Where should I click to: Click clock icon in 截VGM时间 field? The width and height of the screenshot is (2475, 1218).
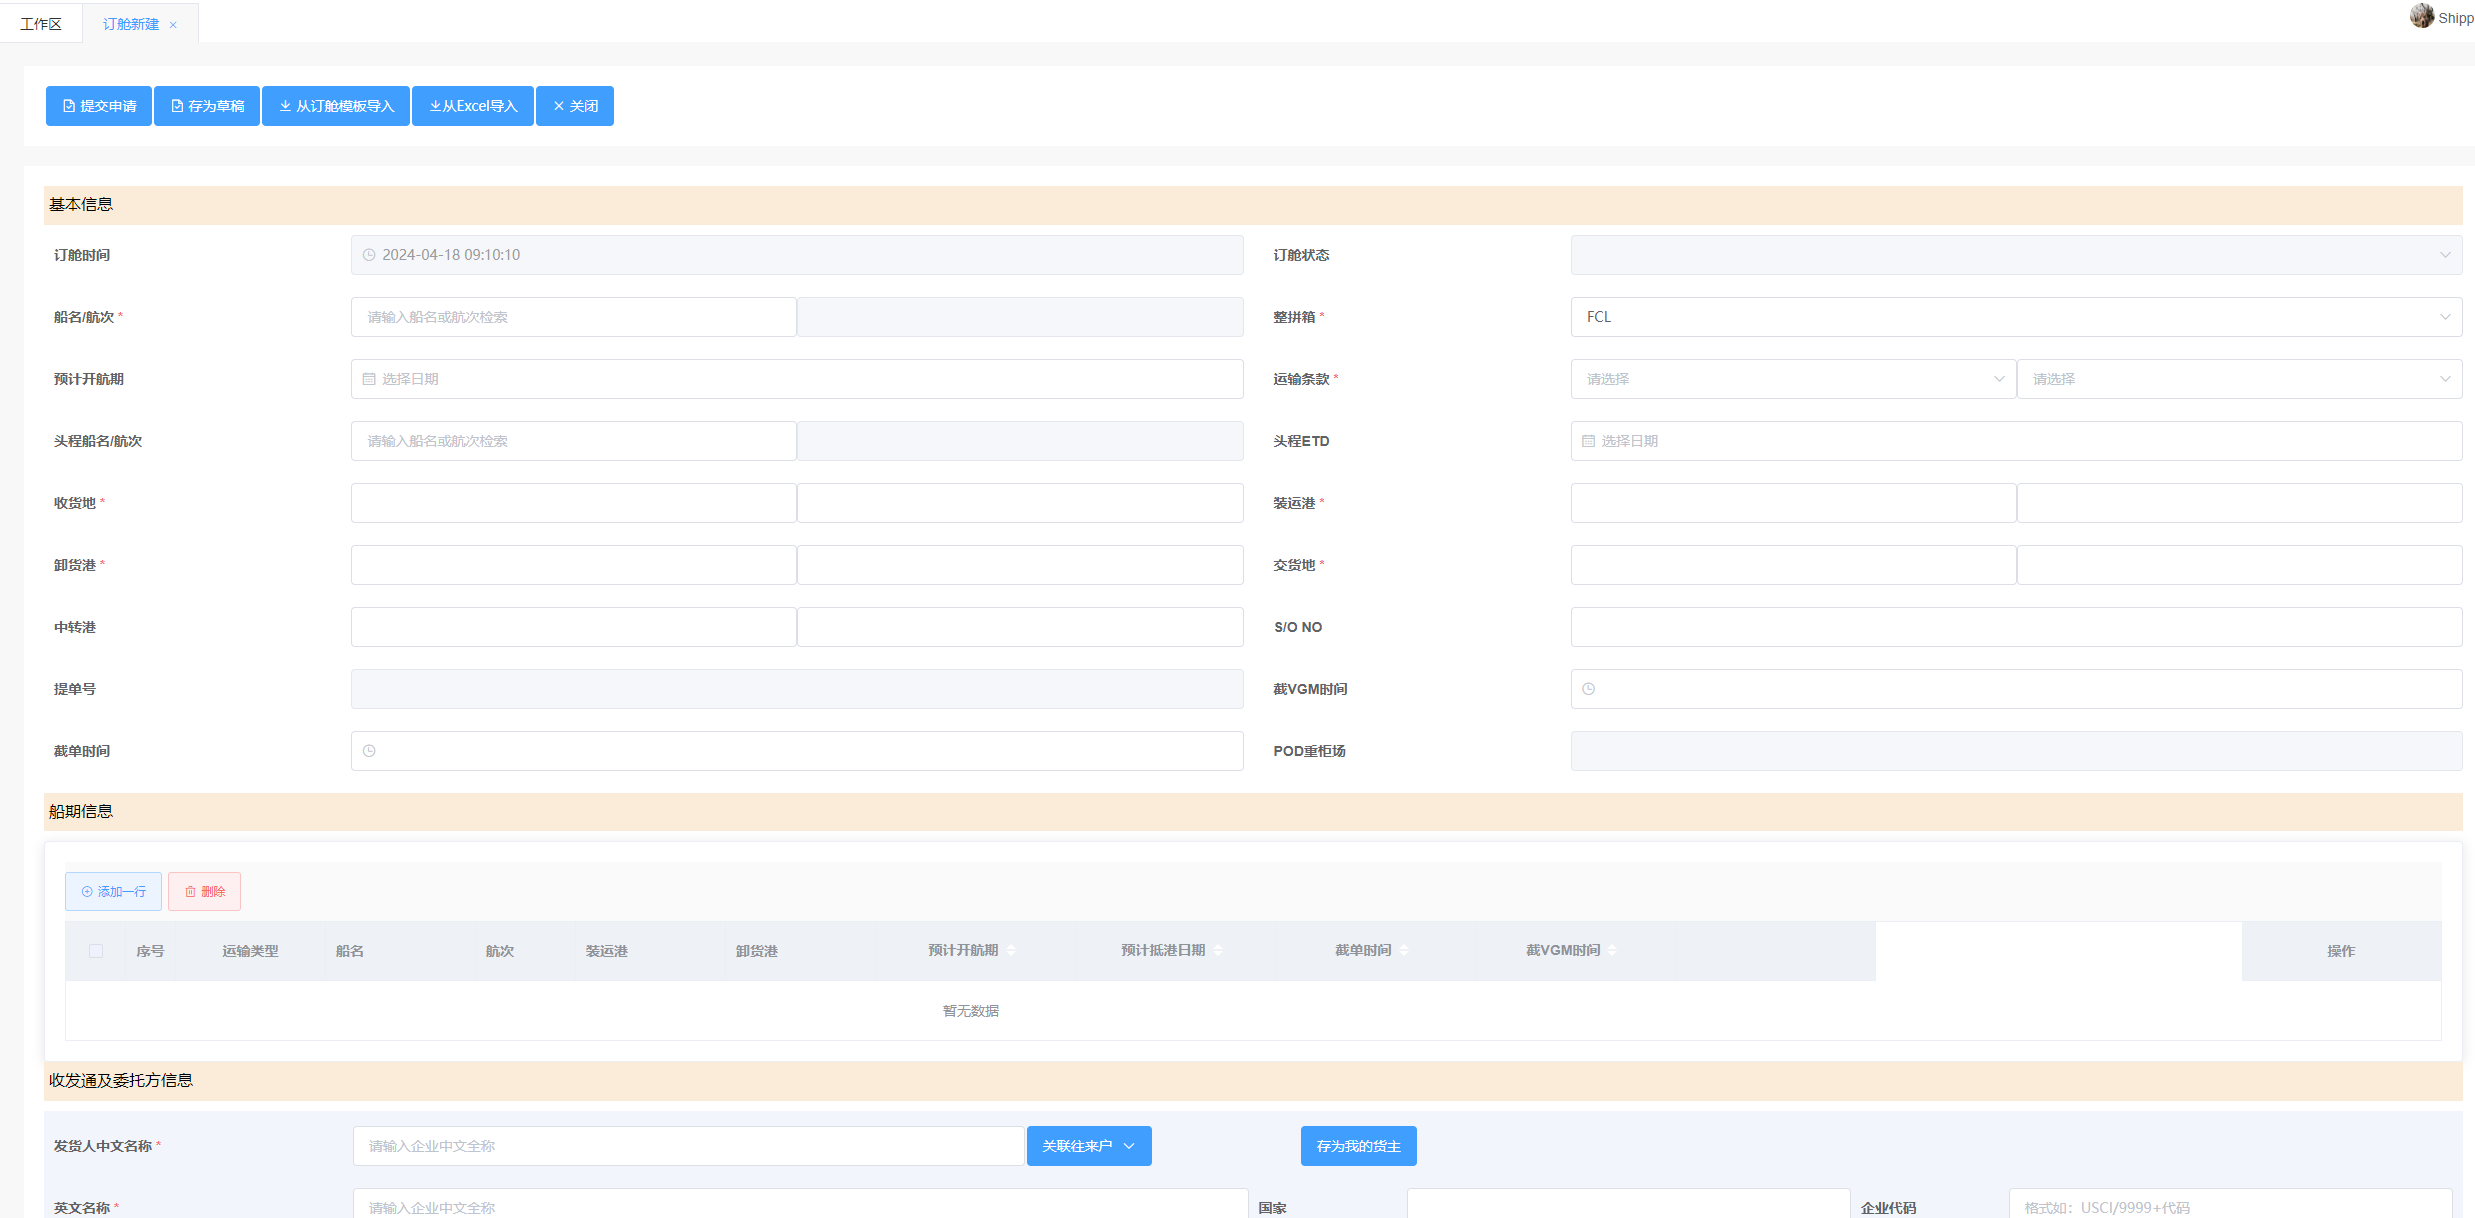[x=1588, y=689]
